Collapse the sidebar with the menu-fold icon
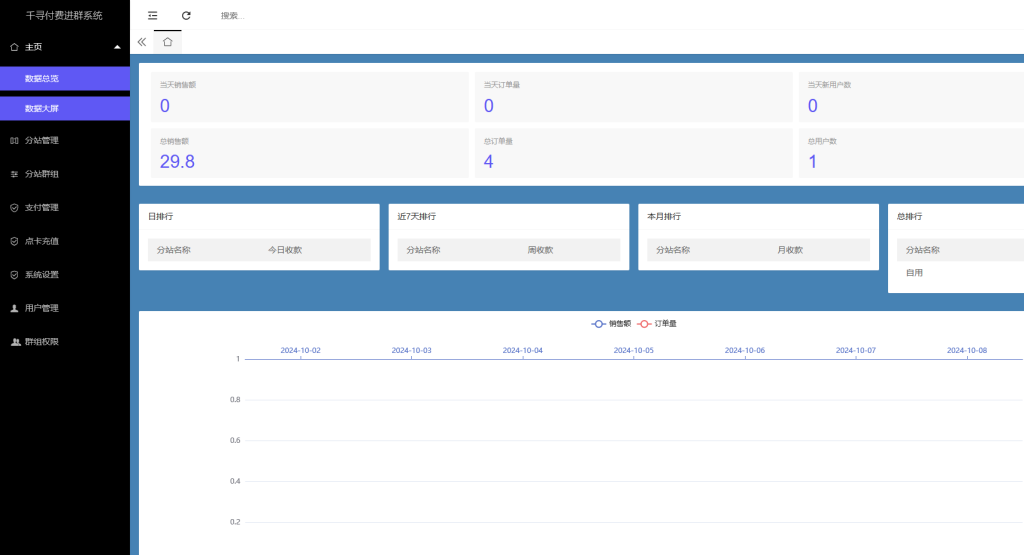The width and height of the screenshot is (1024, 555). (x=152, y=15)
